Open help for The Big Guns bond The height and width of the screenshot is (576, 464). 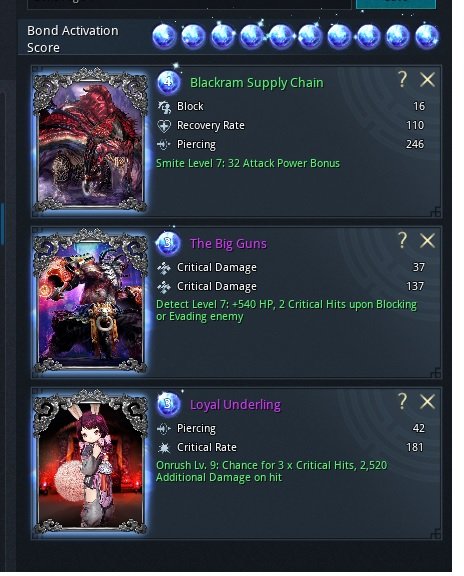(x=402, y=240)
